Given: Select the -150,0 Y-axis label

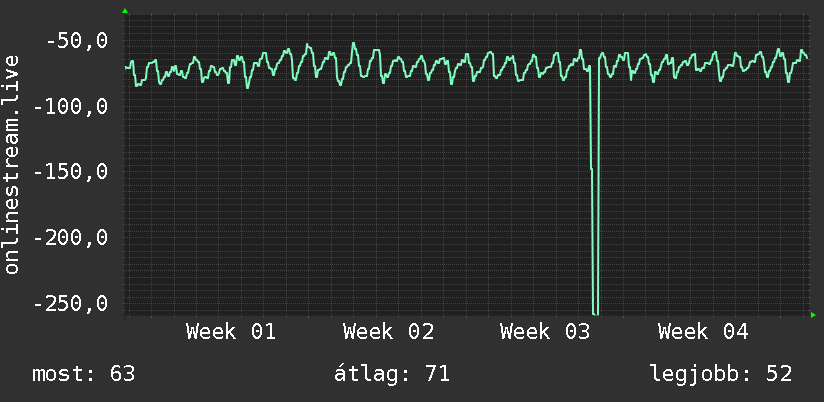Looking at the screenshot, I should coord(70,172).
